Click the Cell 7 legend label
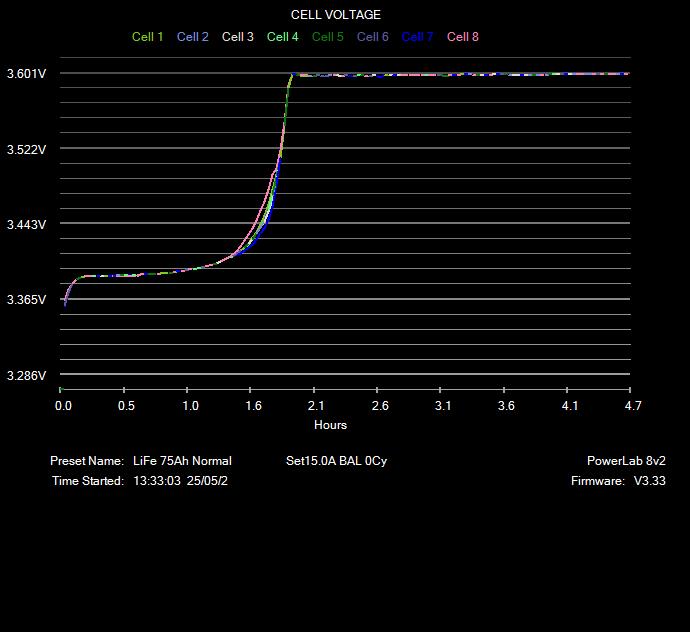 pos(418,37)
